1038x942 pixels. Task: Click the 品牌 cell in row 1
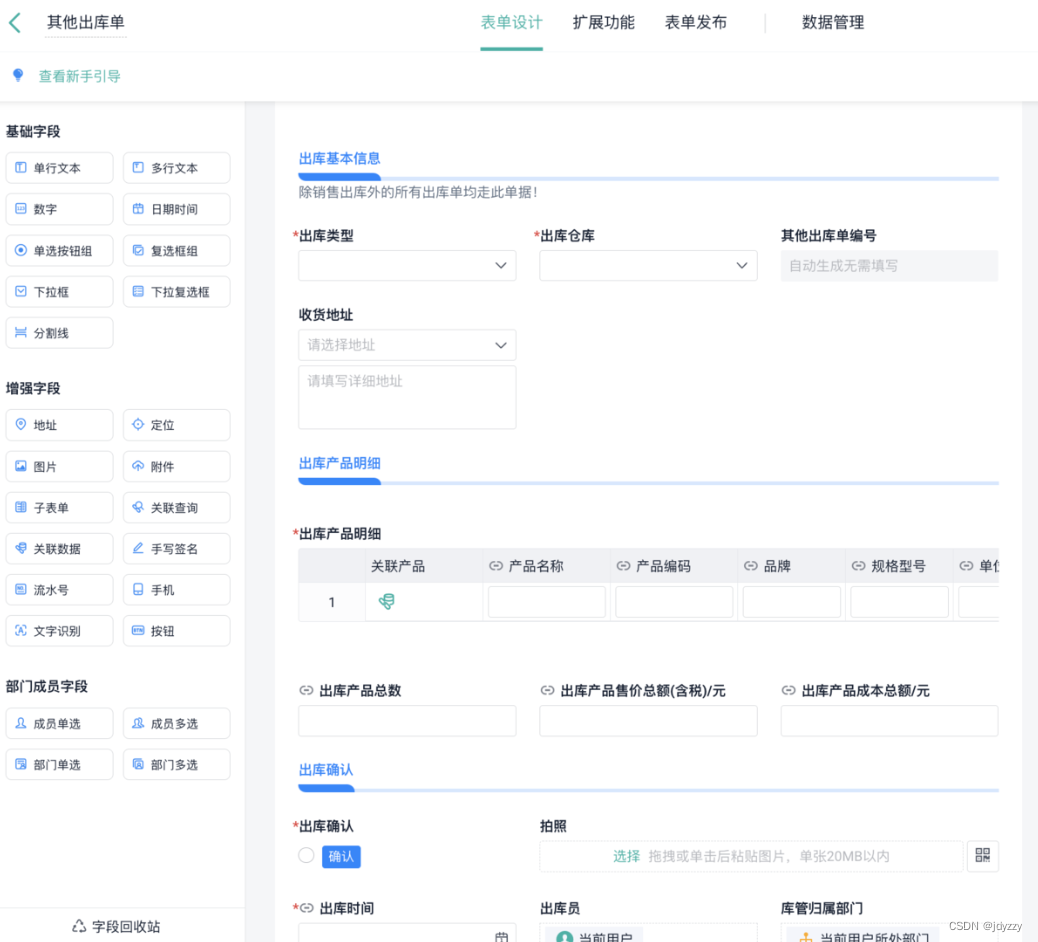tap(792, 602)
